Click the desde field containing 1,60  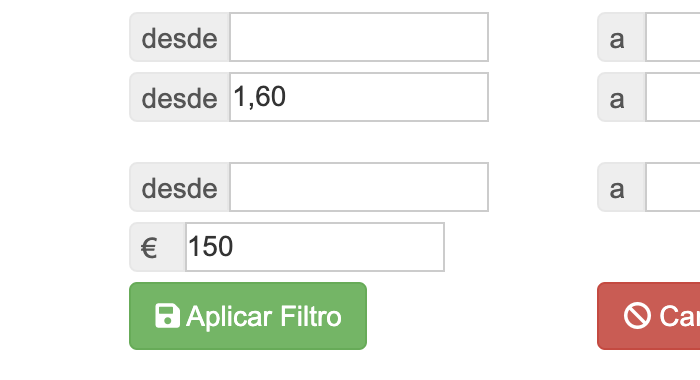point(359,97)
